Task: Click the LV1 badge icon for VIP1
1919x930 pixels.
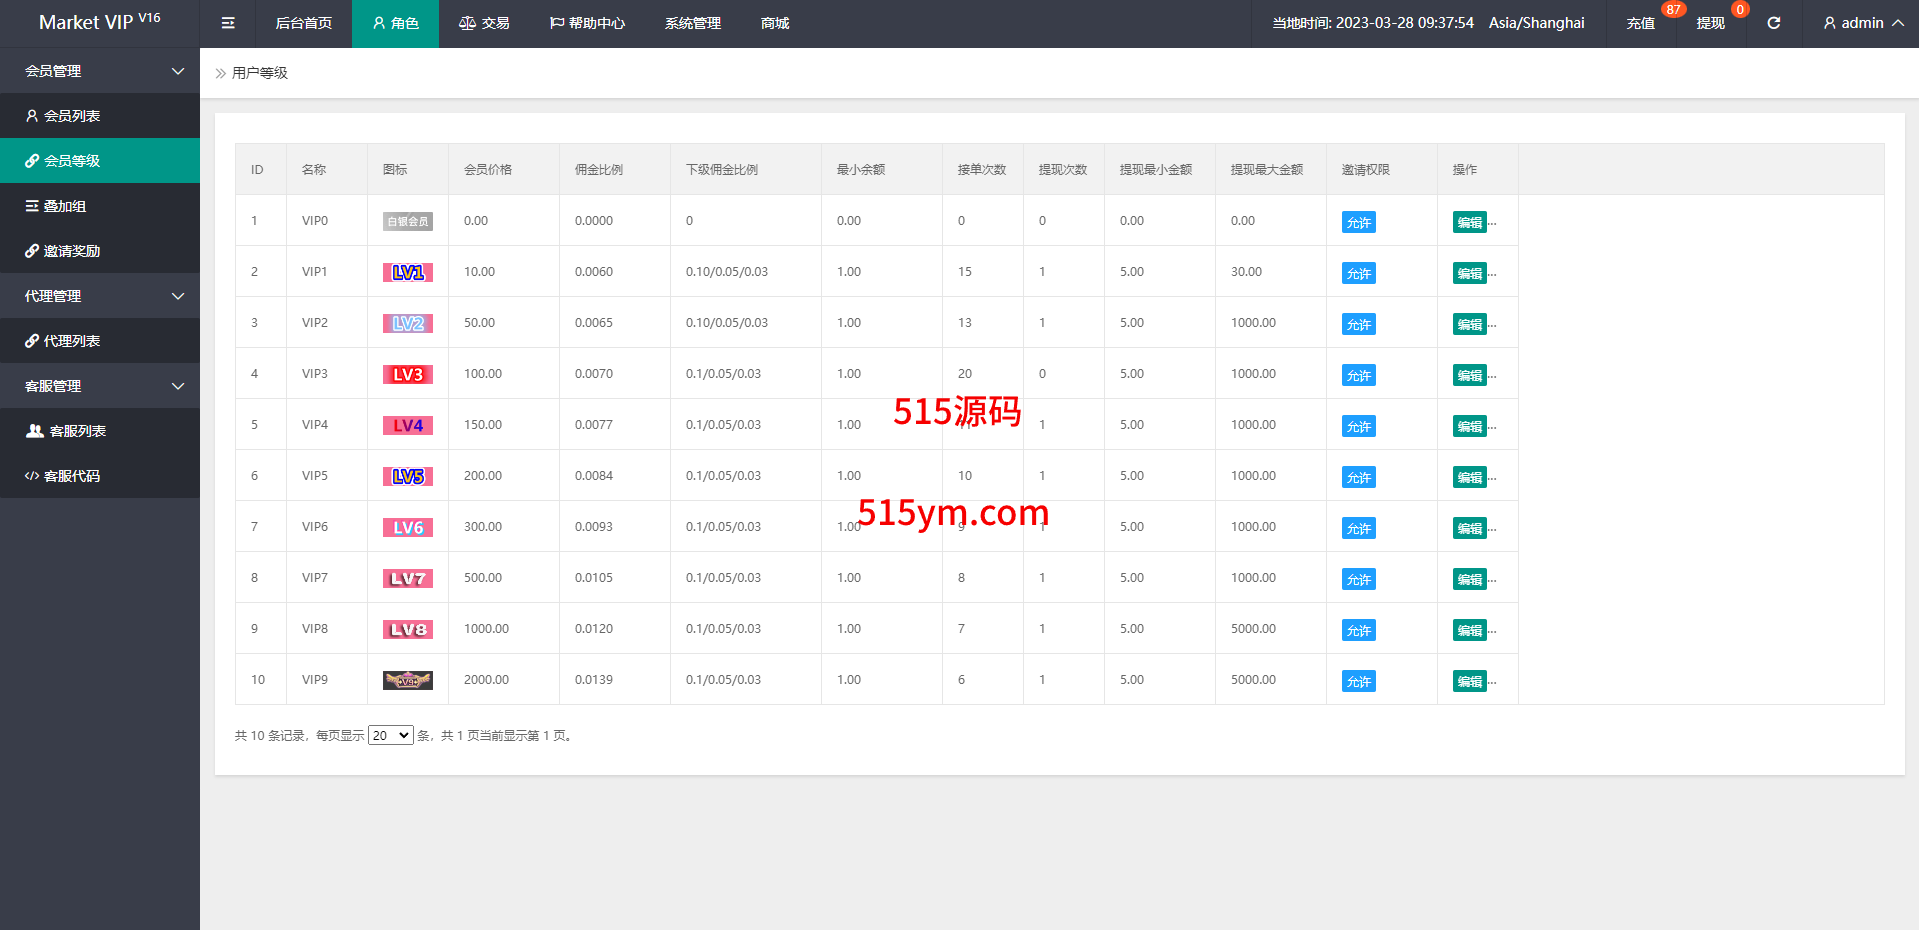Action: [x=407, y=272]
